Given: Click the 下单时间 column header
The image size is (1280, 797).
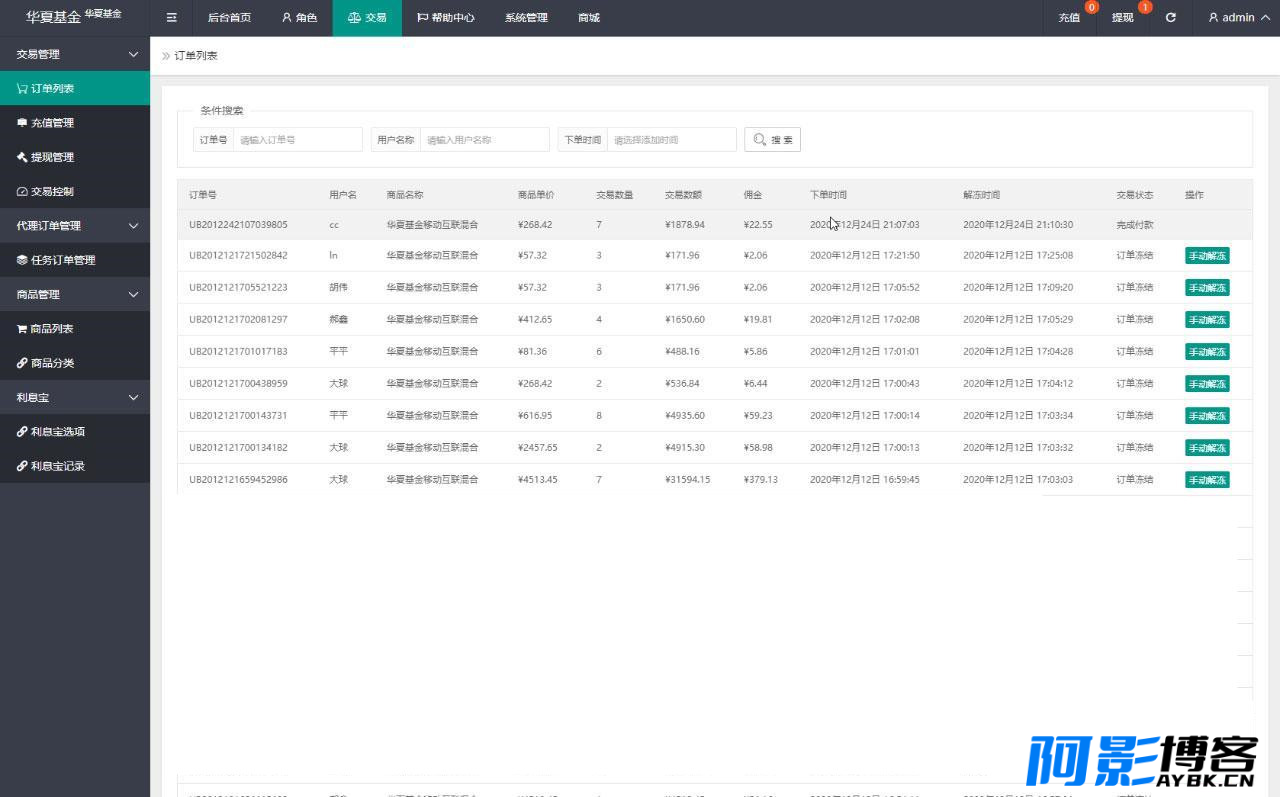Looking at the screenshot, I should (828, 195).
